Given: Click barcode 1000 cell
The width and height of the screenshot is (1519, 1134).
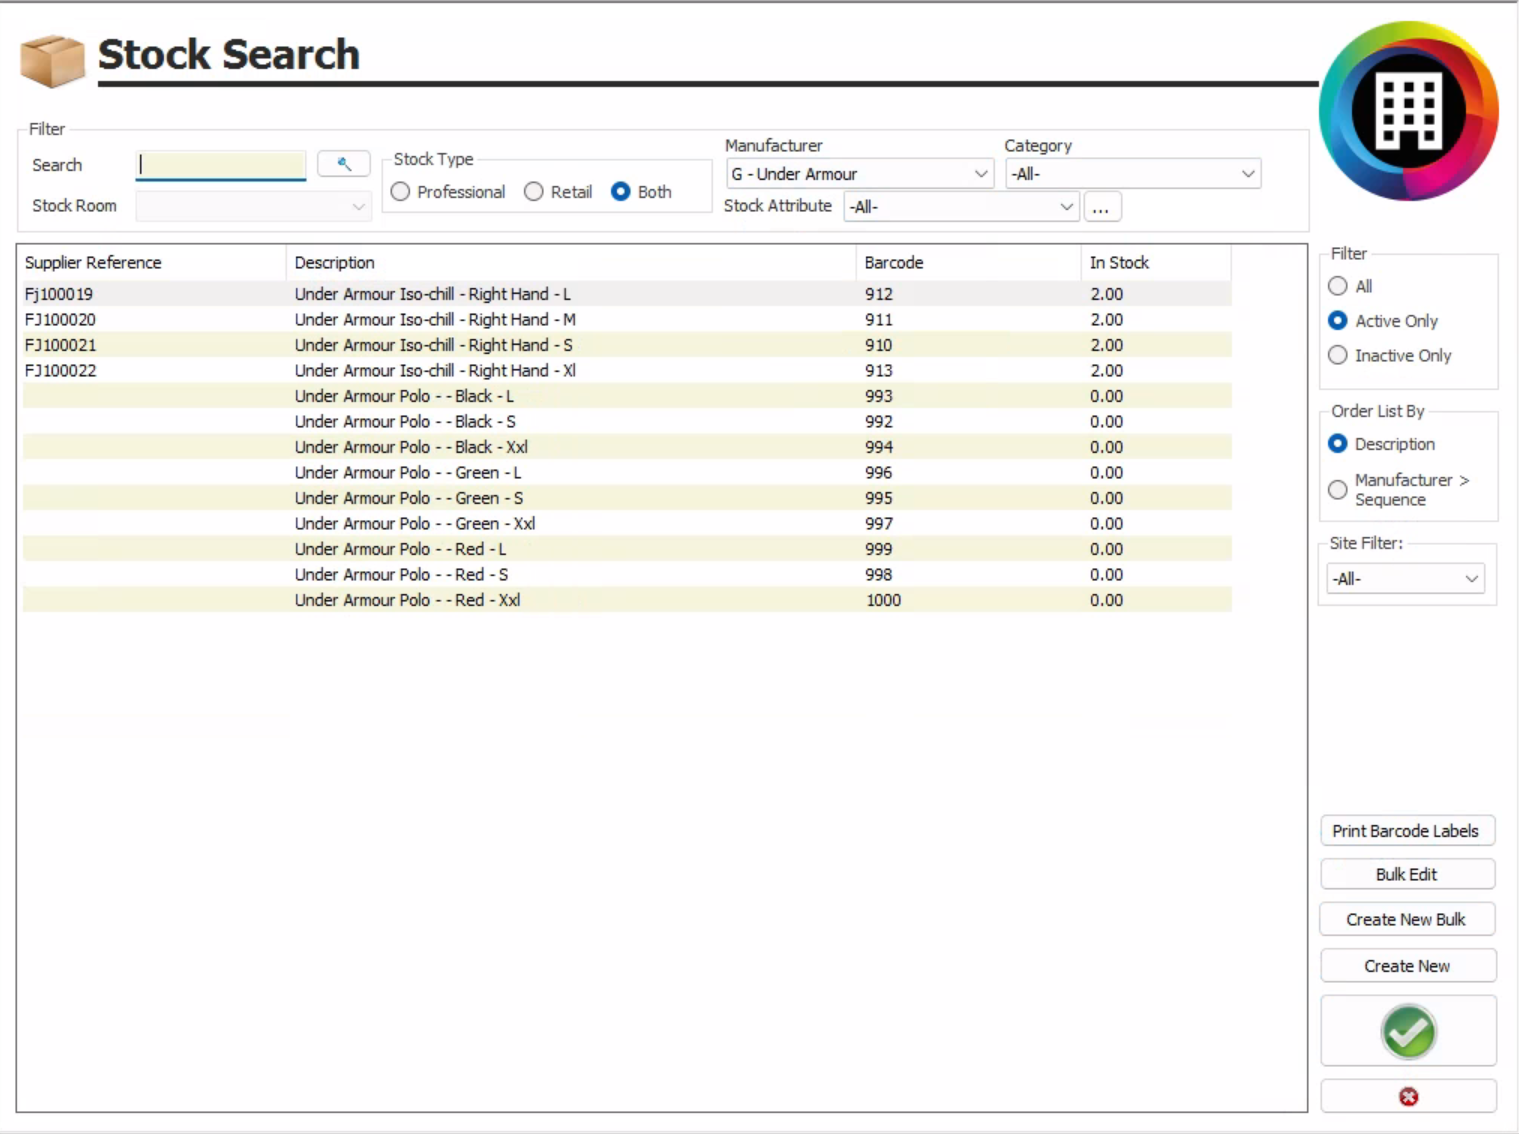Looking at the screenshot, I should coord(883,600).
